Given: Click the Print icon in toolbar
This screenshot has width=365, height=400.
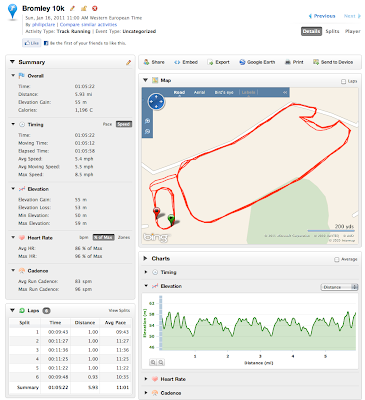Looking at the screenshot, I should pos(288,62).
